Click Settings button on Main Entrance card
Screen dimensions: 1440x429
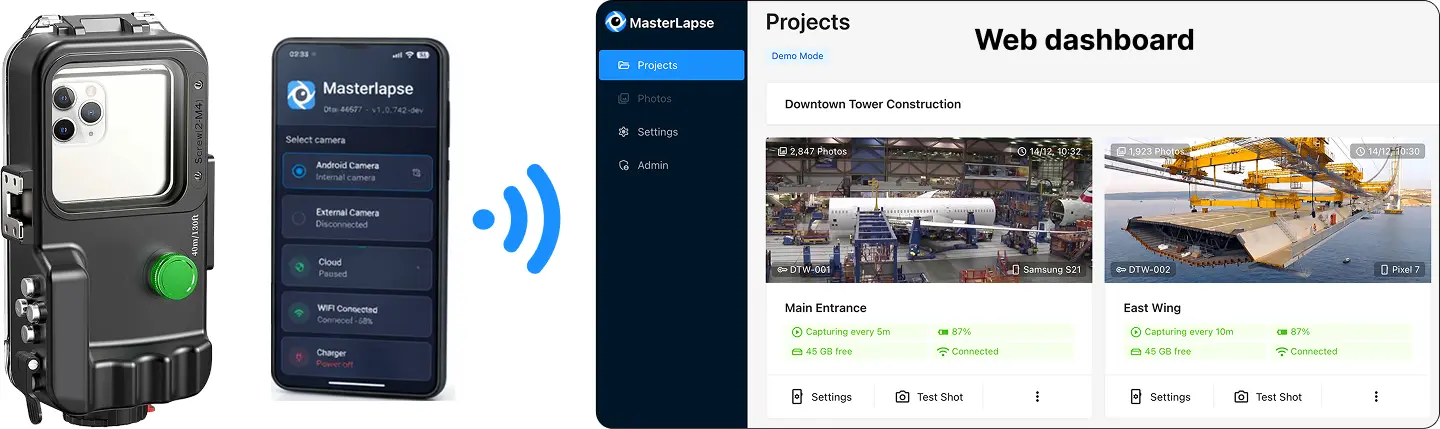[x=820, y=397]
